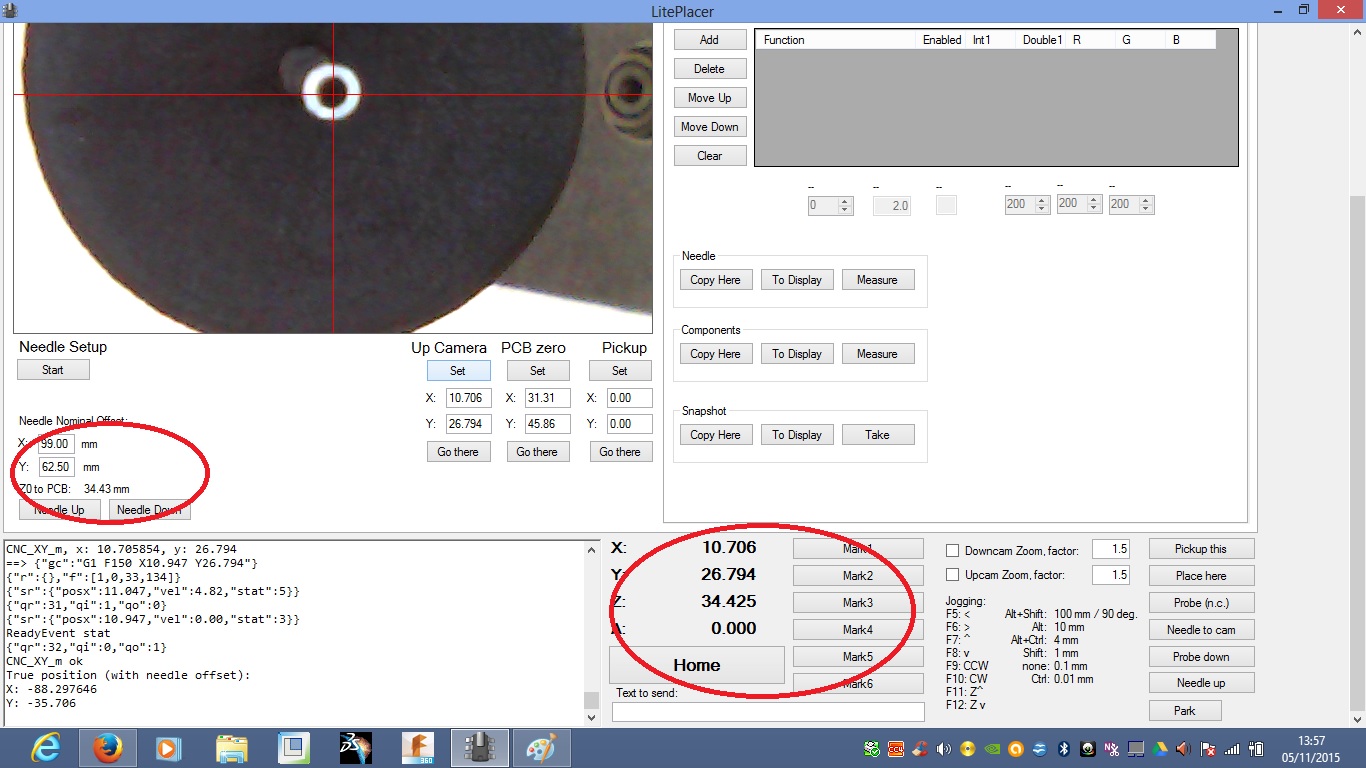Click Copy Here in the Components group
The height and width of the screenshot is (768, 1366).
click(715, 354)
